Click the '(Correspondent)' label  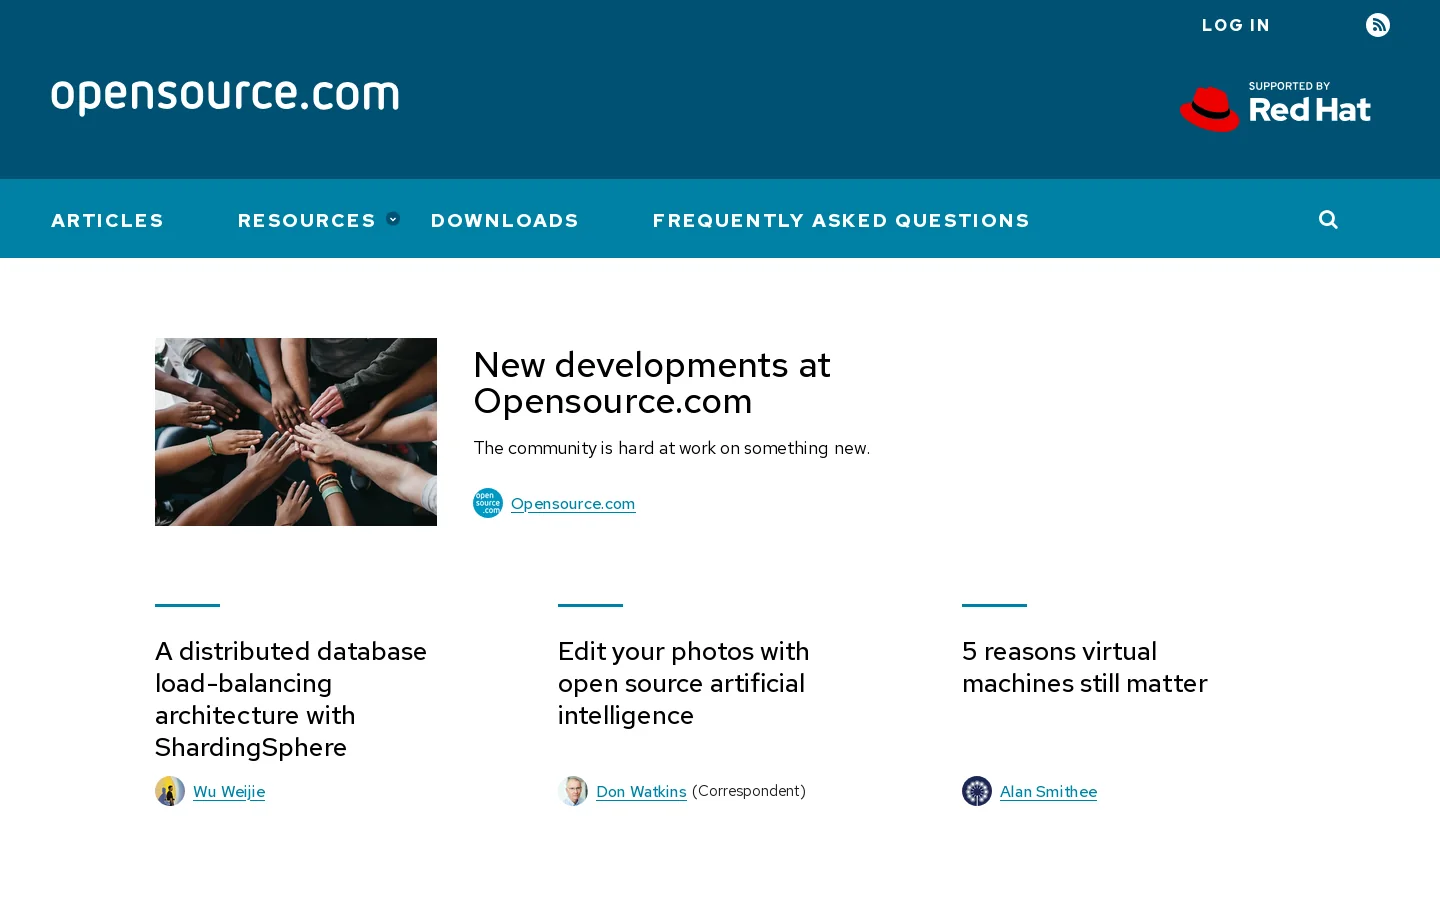coord(749,791)
